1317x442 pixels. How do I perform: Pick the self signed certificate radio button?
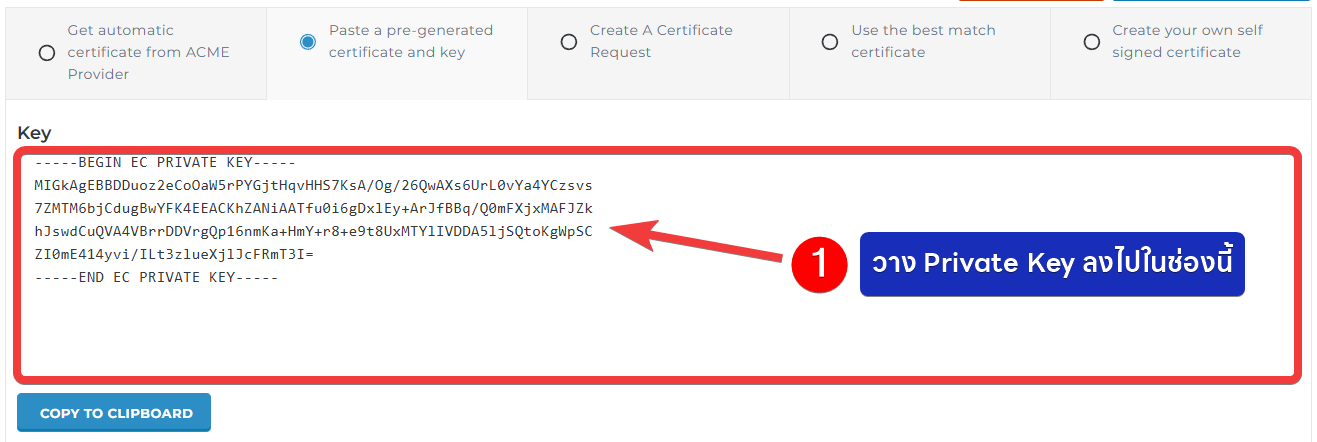pyautogui.click(x=1091, y=41)
